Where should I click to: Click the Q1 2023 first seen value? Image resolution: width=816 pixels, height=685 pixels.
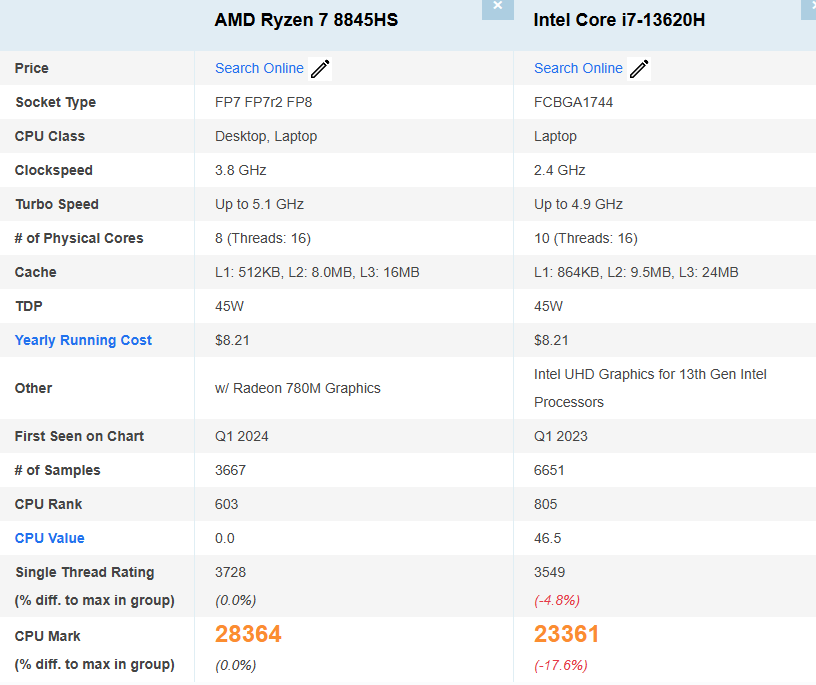point(560,436)
